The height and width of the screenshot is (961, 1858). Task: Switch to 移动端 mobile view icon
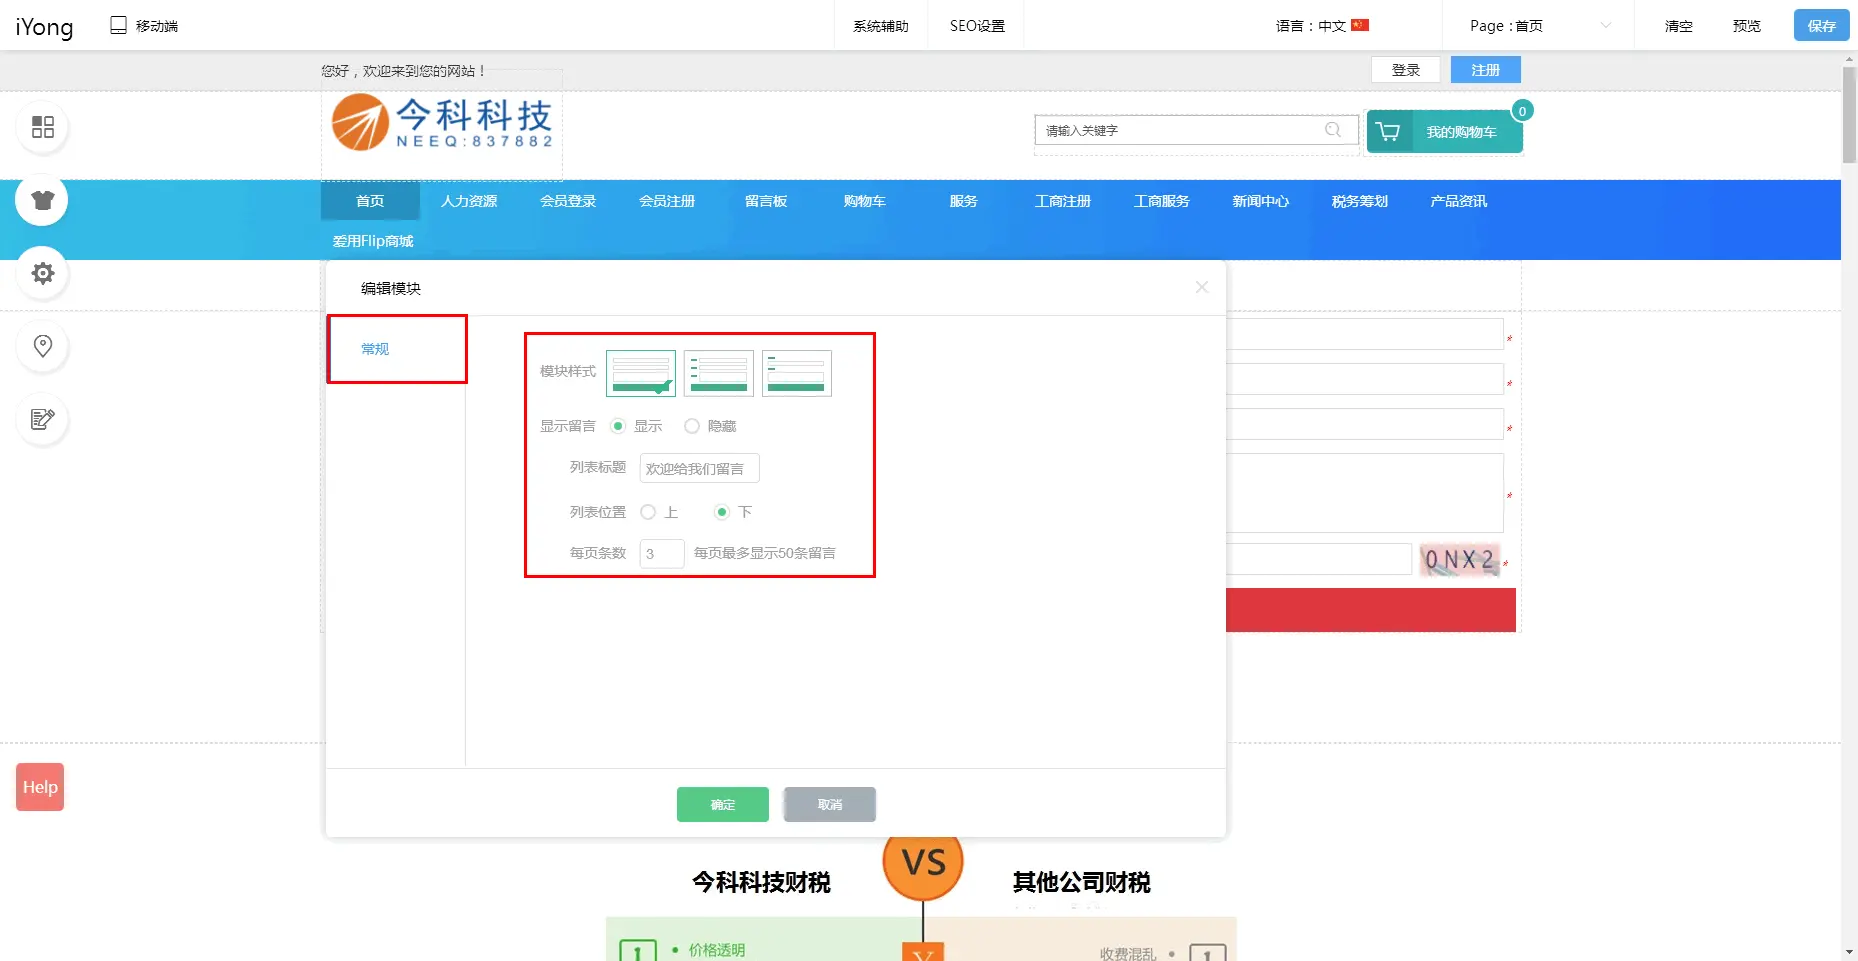[119, 26]
